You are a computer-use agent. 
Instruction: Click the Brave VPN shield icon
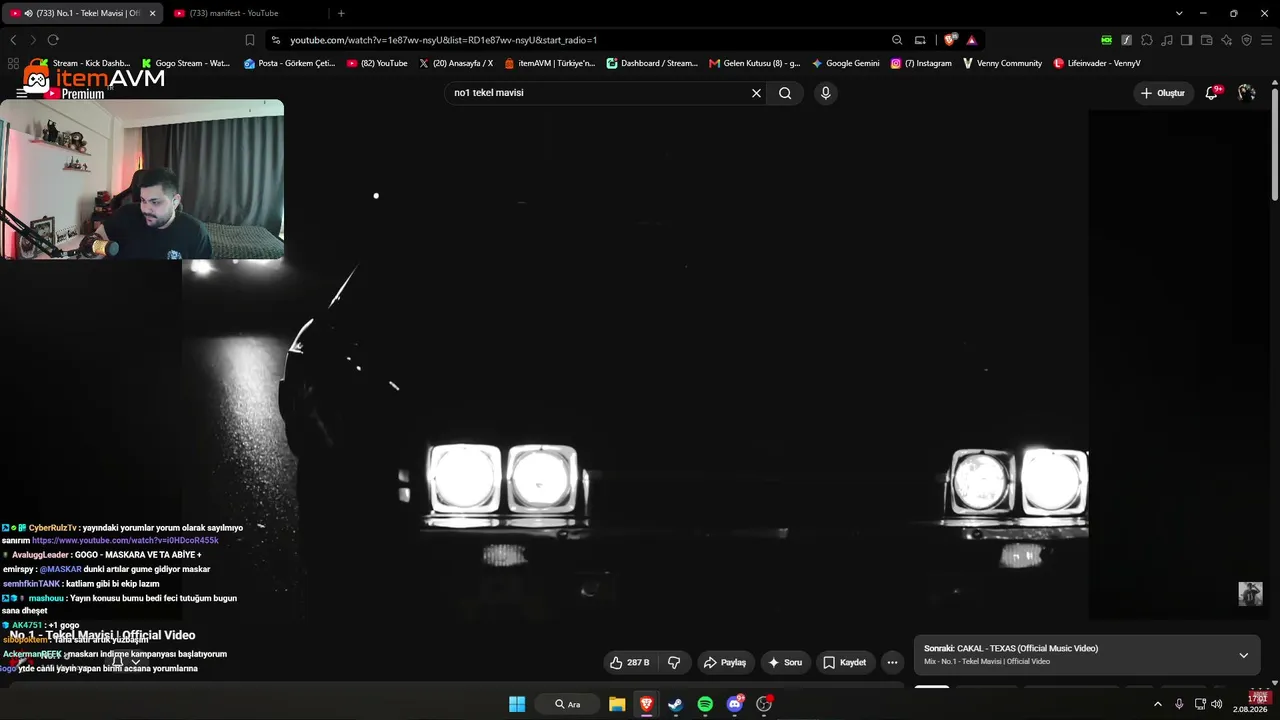(1247, 40)
